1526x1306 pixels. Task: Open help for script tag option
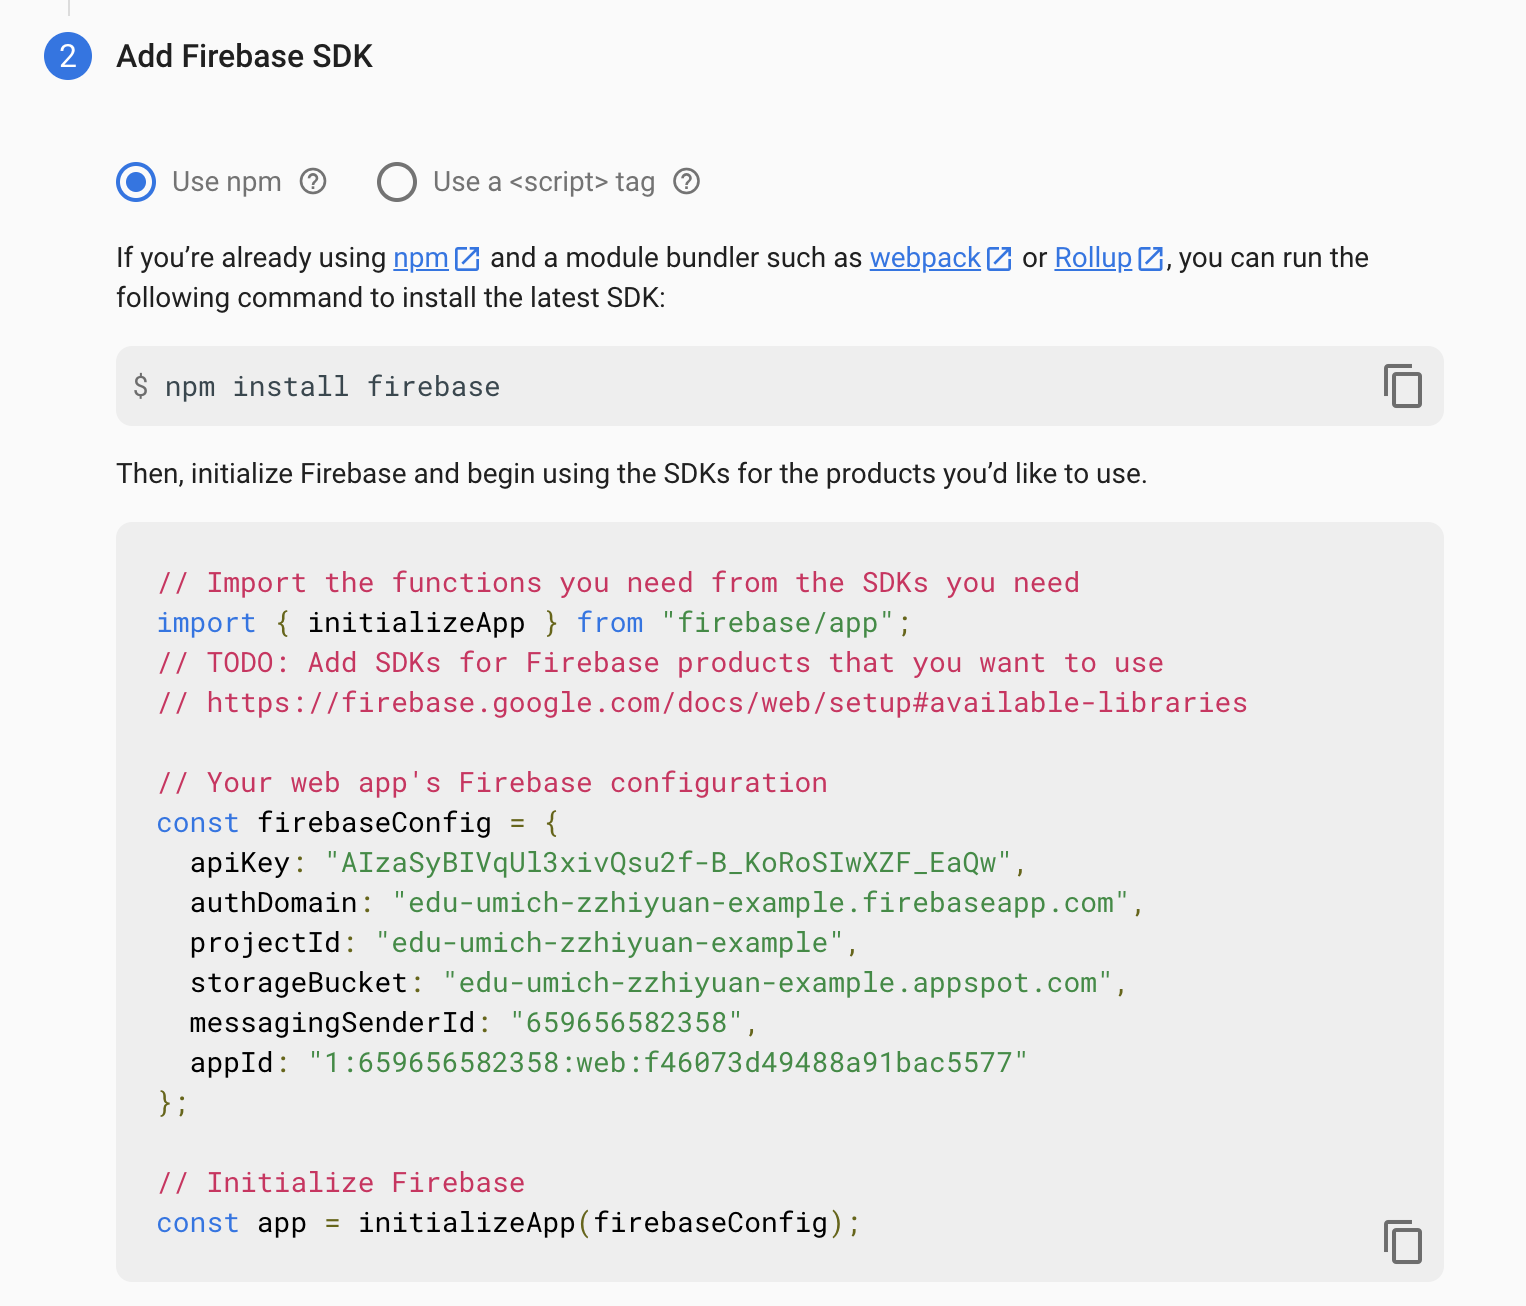pyautogui.click(x=686, y=182)
